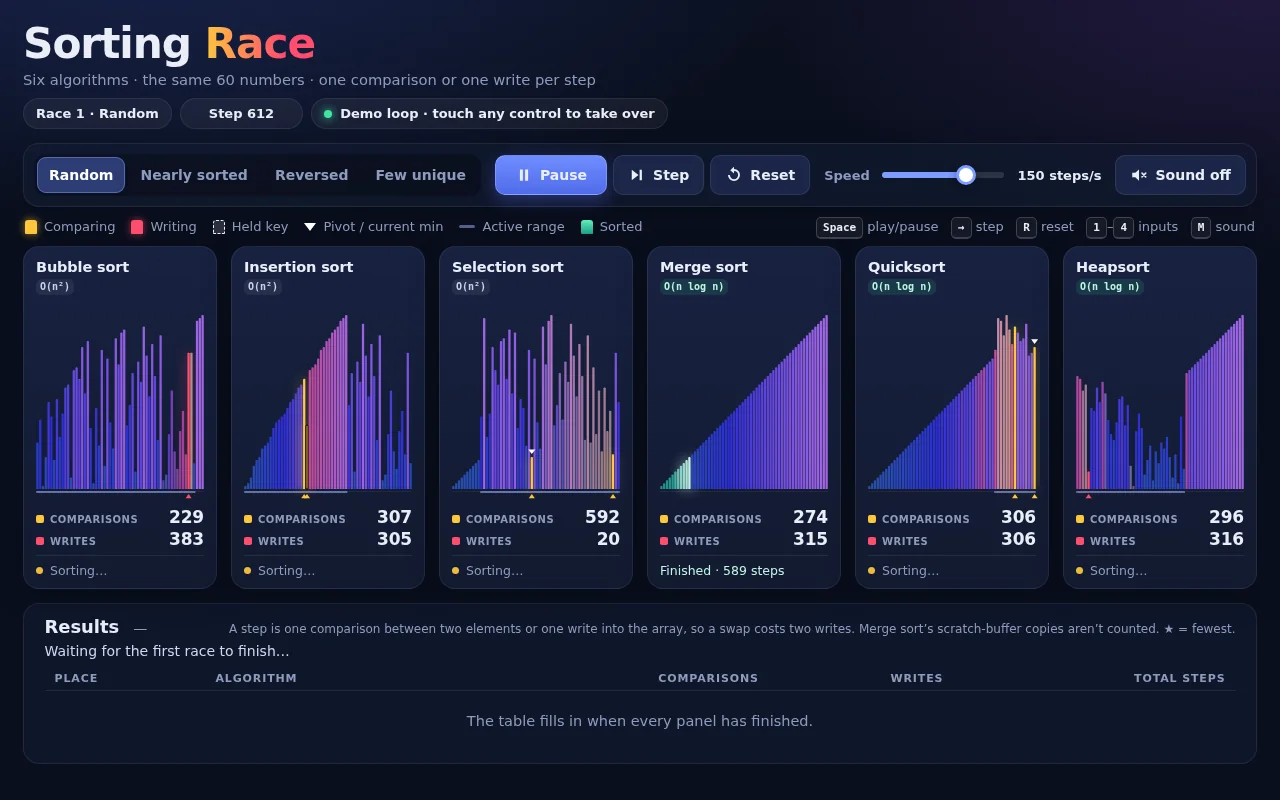Click the COMPARISONS results column header

(x=708, y=678)
